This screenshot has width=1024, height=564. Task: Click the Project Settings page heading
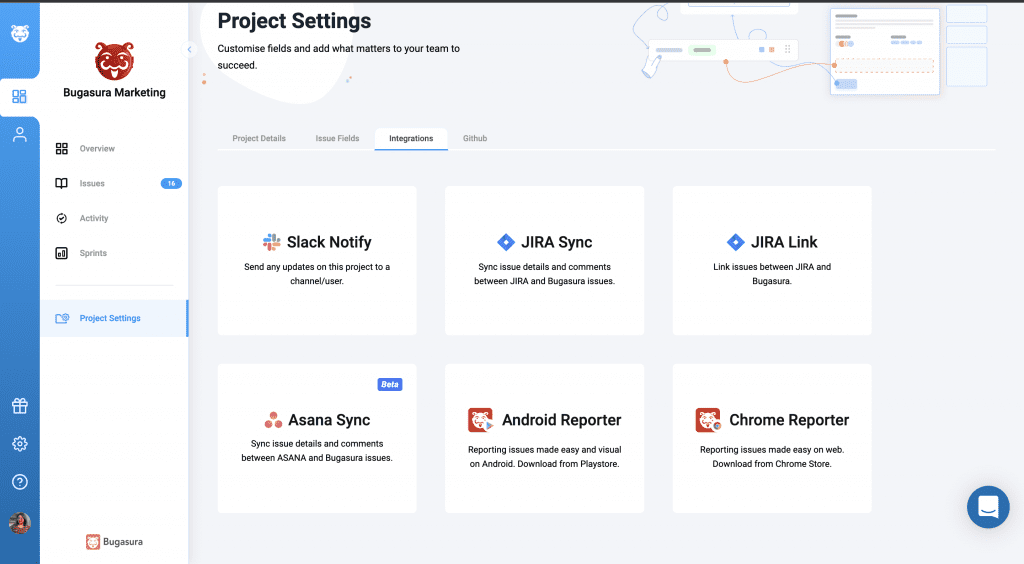point(294,21)
